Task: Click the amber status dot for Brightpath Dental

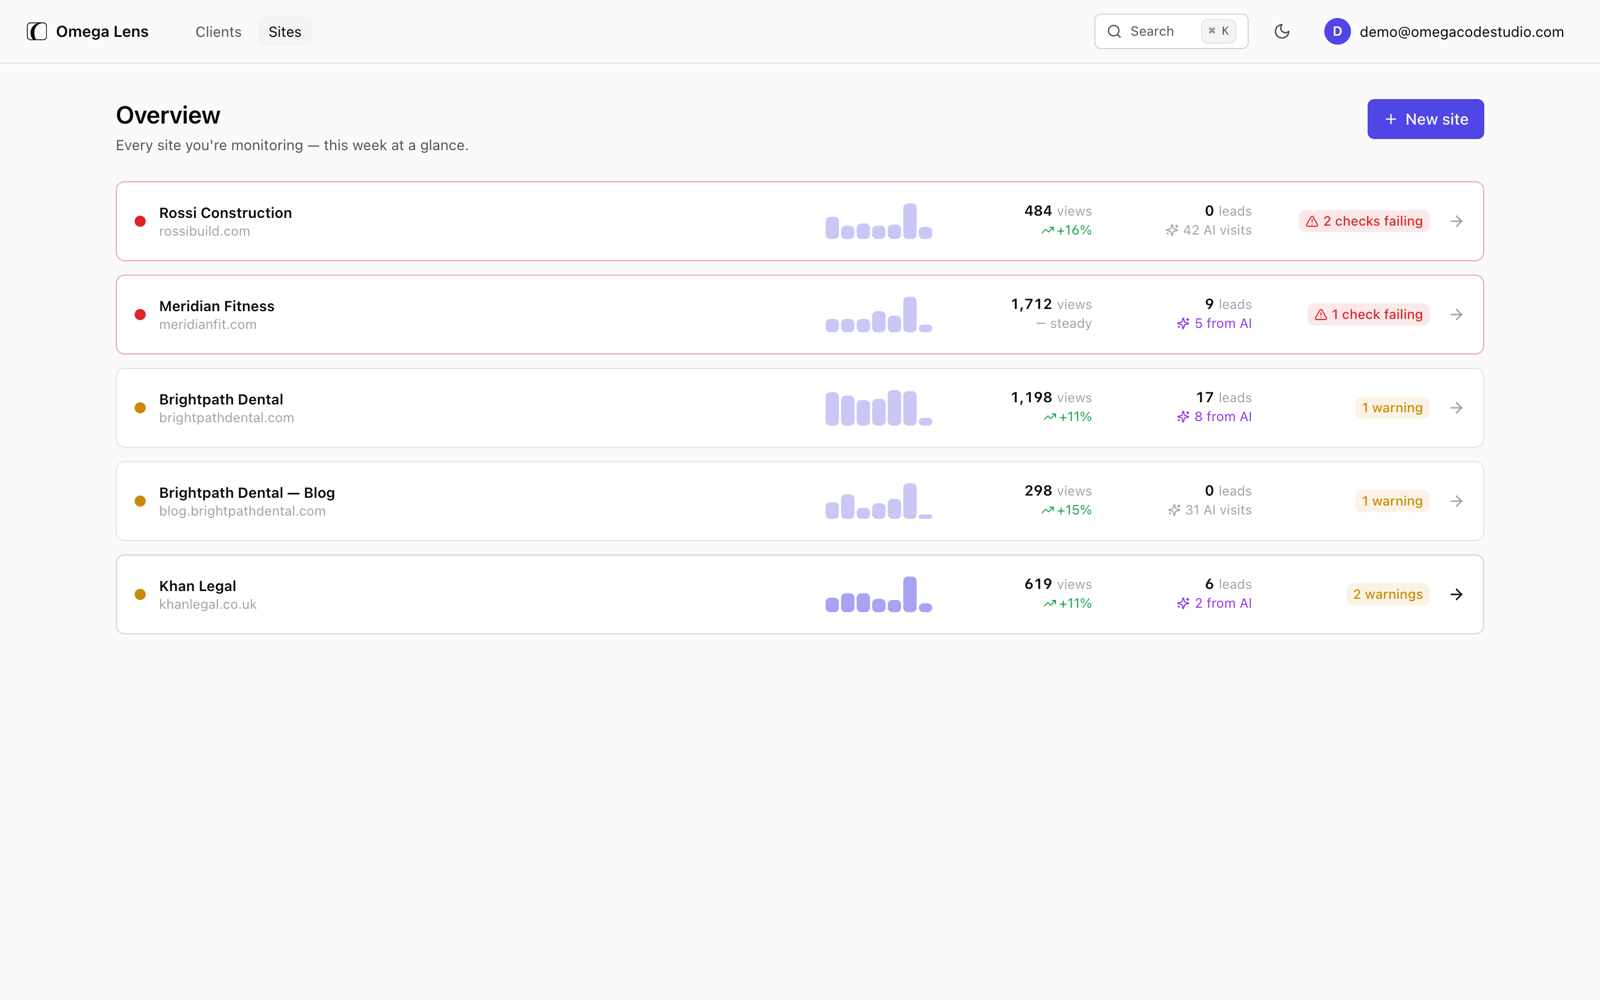Action: pos(140,408)
